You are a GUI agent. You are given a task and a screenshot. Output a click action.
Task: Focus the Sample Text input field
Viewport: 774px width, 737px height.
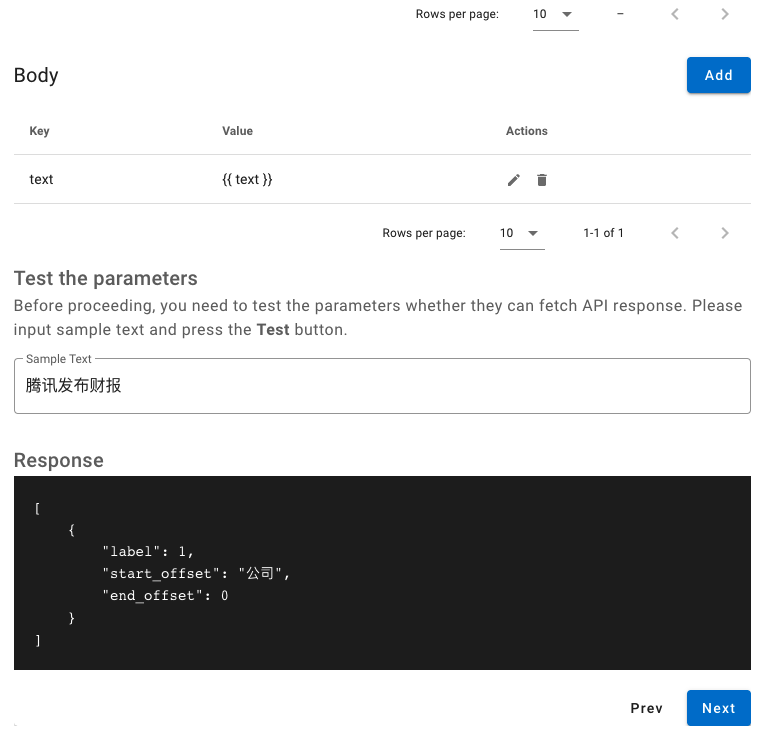coord(382,386)
